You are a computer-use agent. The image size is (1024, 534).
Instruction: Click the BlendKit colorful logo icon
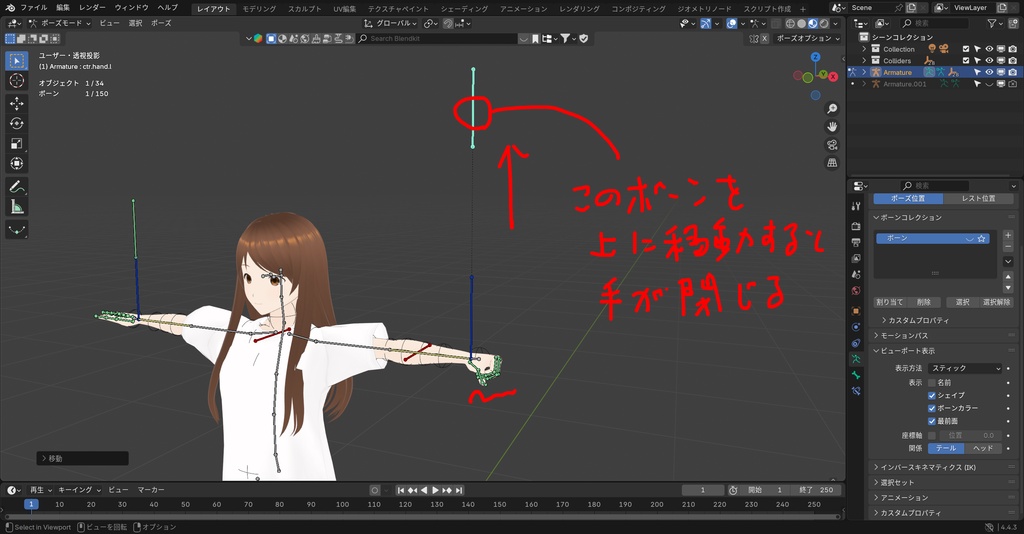[258, 39]
